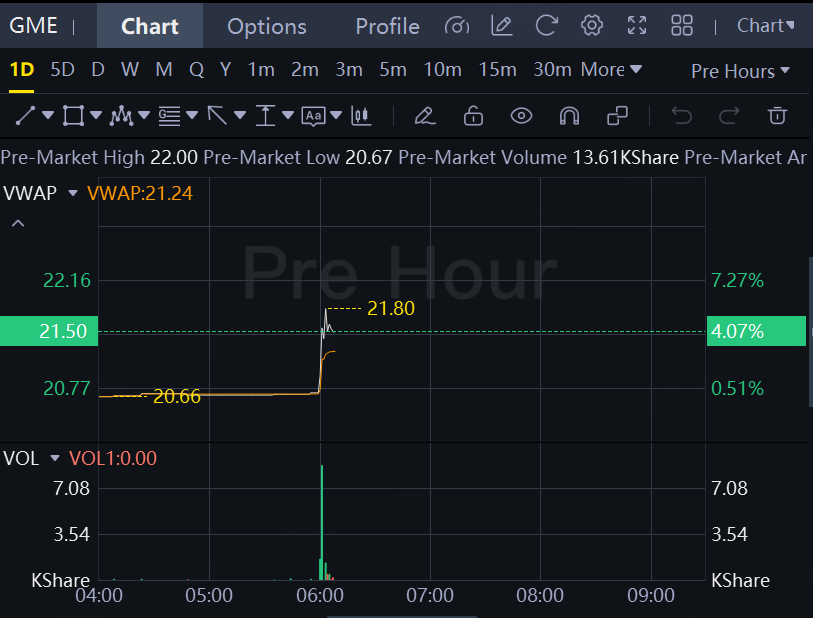Toggle the magnet snap mode
The image size is (813, 618).
[x=569, y=116]
